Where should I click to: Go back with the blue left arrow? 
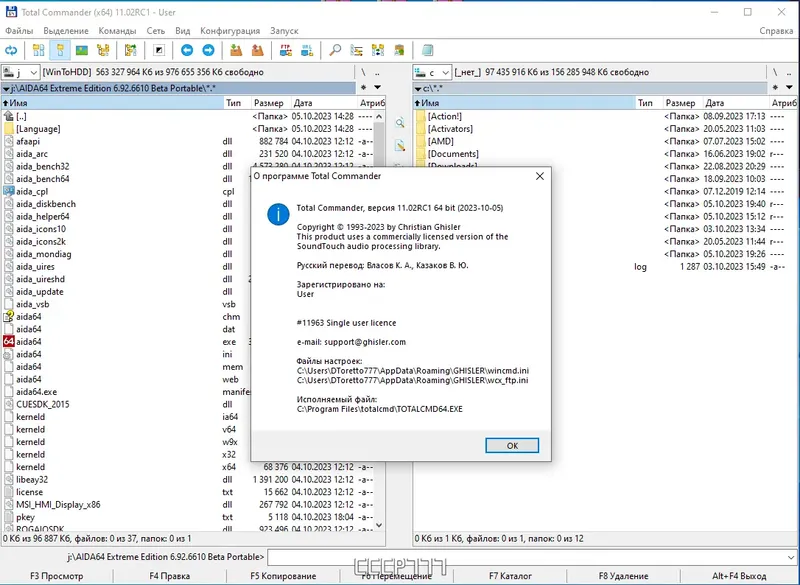coord(187,50)
